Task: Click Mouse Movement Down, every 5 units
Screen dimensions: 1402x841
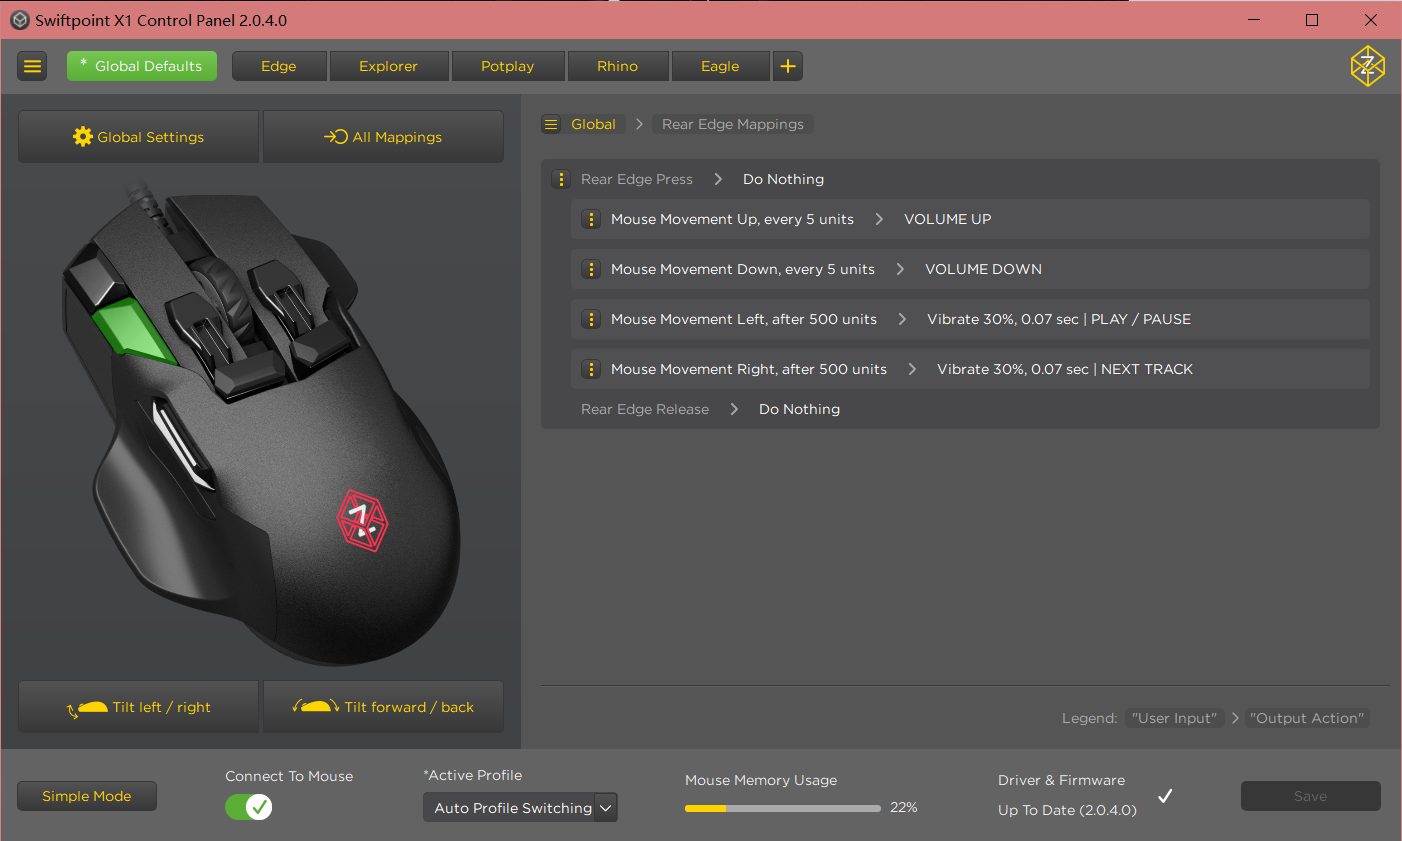Action: coord(743,269)
